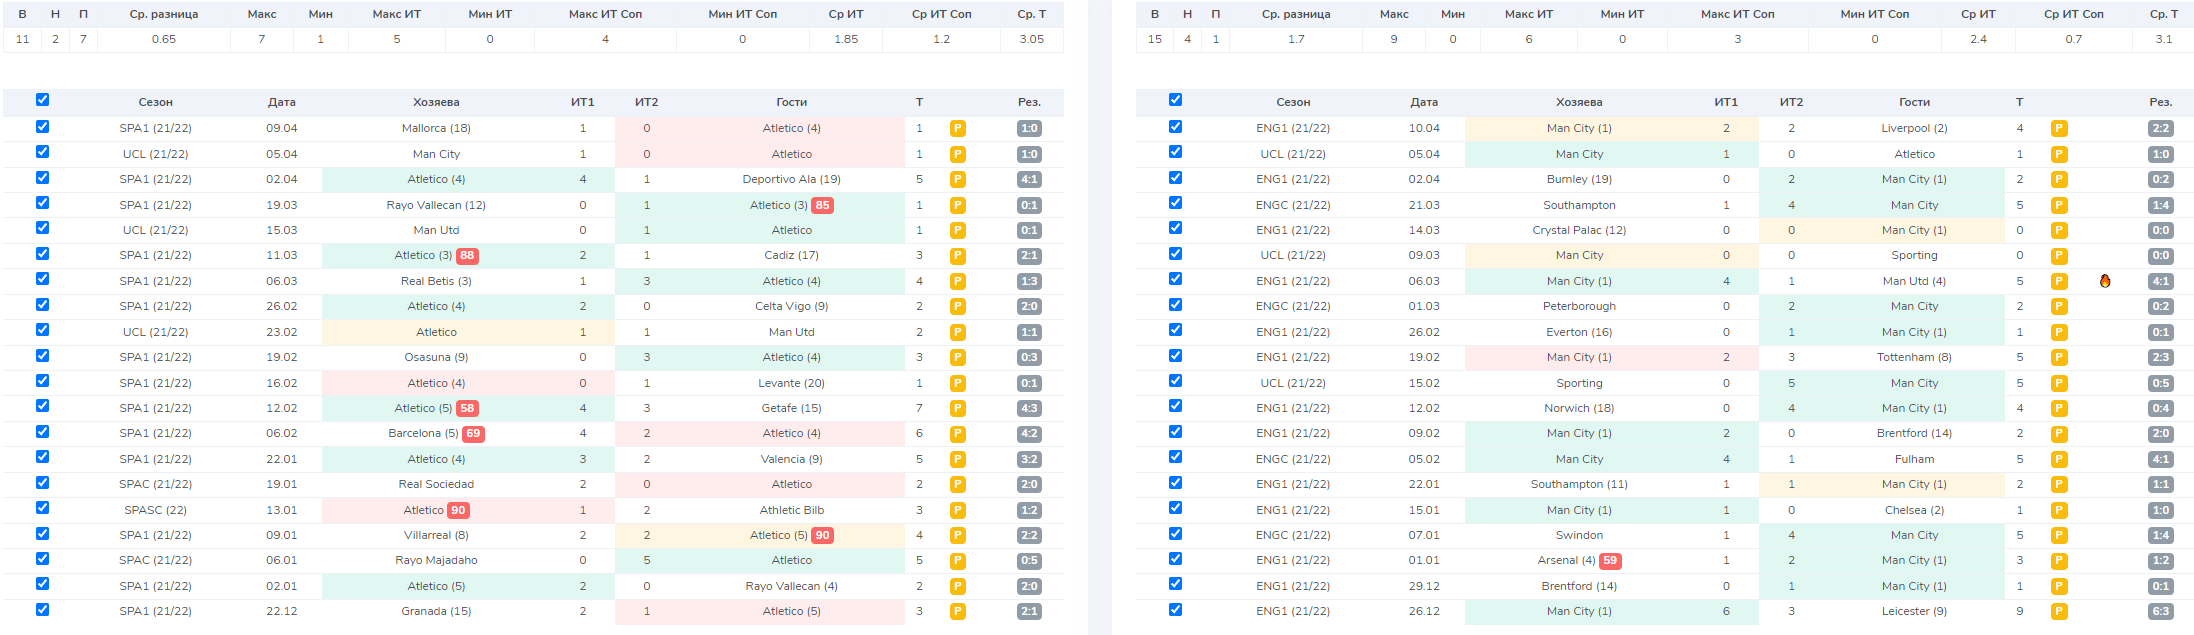This screenshot has width=2194, height=635.
Task: Open the 2:3 result badge for Tottenham (8) match
Action: point(2161,357)
